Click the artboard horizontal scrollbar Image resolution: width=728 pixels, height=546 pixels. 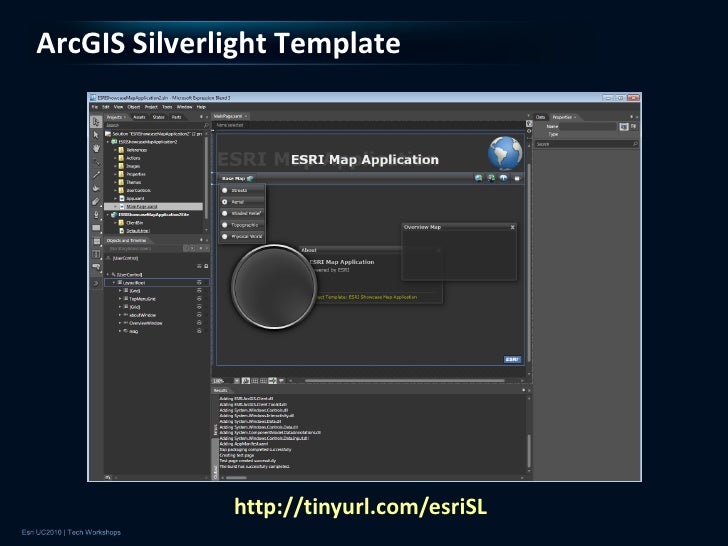[404, 381]
